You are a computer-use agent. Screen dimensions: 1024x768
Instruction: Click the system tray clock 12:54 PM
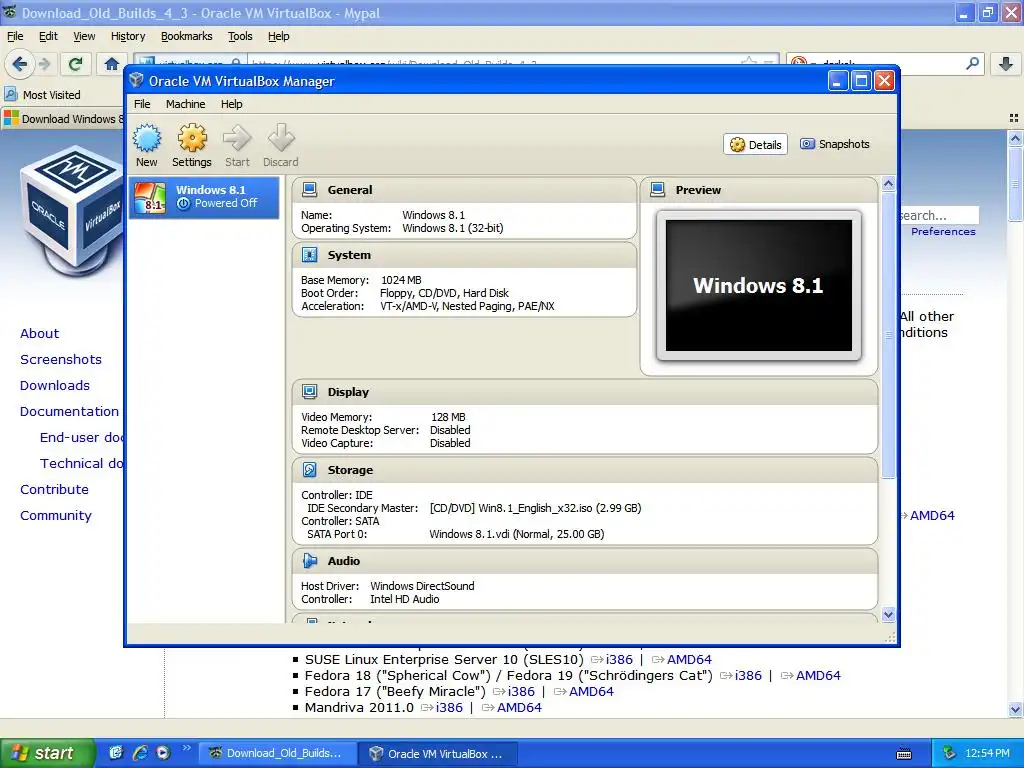[x=987, y=754]
